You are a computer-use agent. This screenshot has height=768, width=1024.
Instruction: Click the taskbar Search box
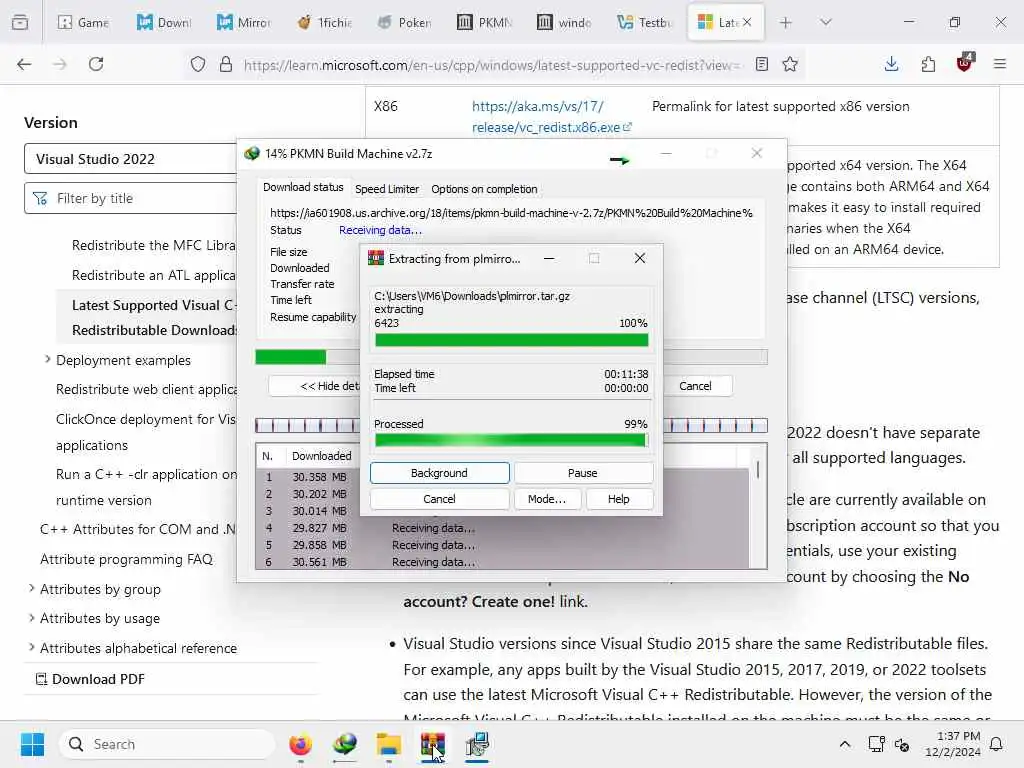(167, 744)
